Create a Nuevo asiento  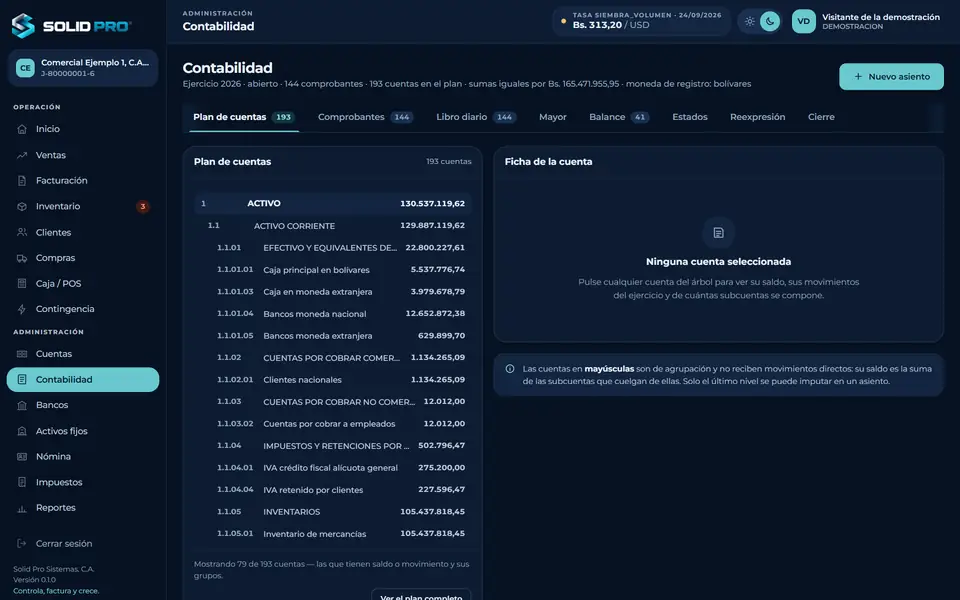891,77
